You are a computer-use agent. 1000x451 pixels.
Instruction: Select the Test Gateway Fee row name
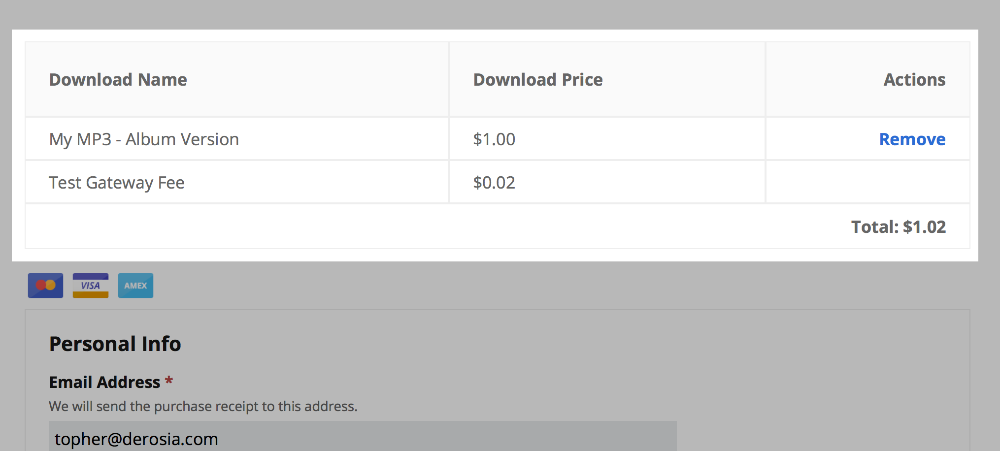click(117, 183)
